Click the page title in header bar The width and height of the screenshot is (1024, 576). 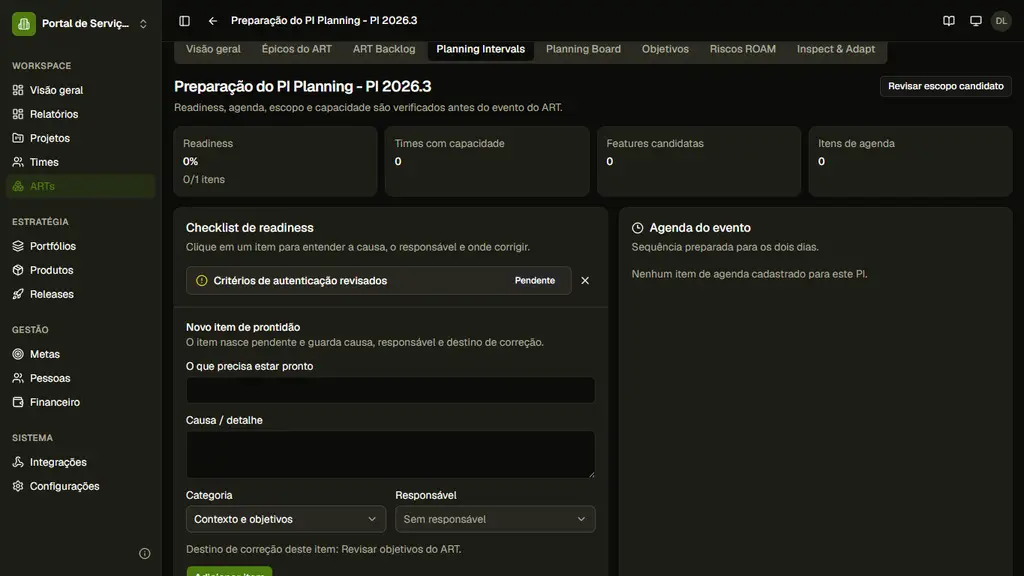click(x=324, y=21)
